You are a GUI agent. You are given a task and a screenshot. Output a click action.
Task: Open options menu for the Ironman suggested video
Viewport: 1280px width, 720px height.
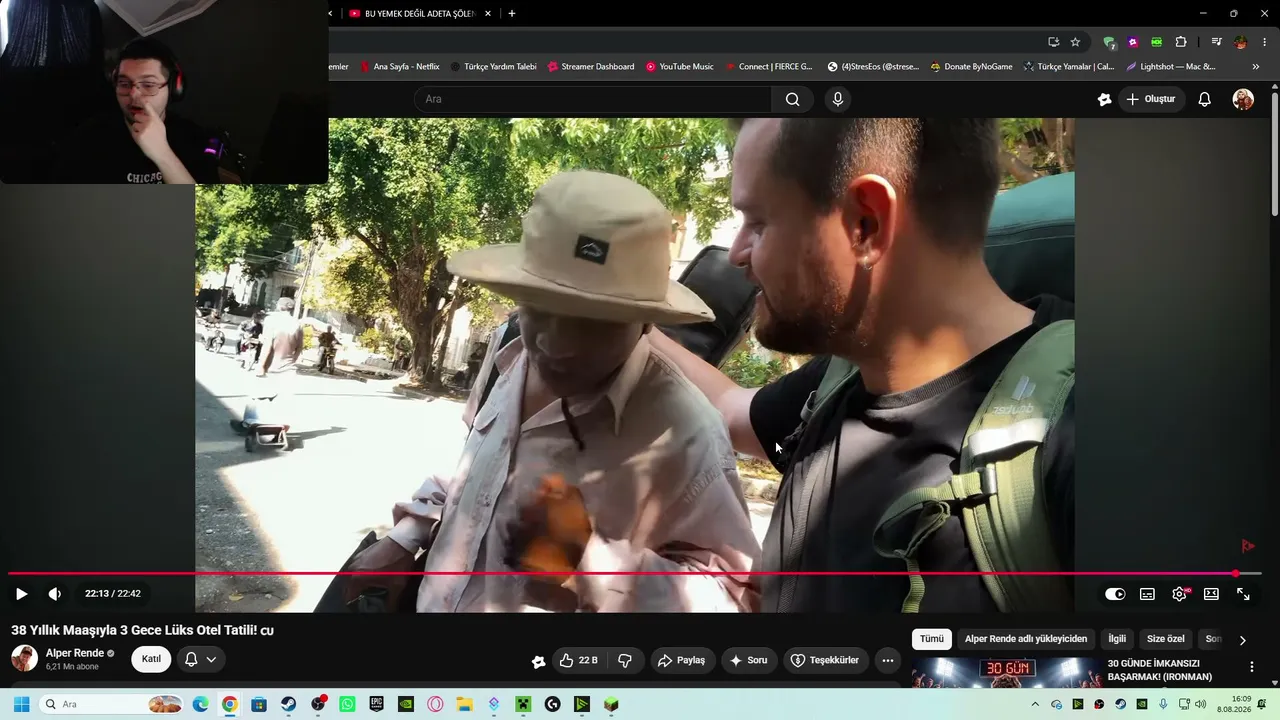(x=1251, y=667)
